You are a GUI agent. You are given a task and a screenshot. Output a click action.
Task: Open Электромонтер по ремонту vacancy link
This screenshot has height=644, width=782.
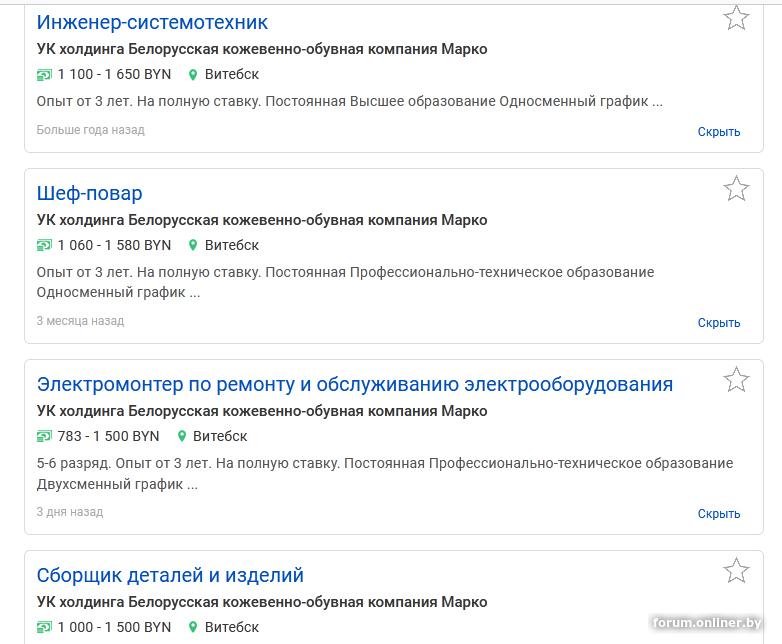(355, 384)
